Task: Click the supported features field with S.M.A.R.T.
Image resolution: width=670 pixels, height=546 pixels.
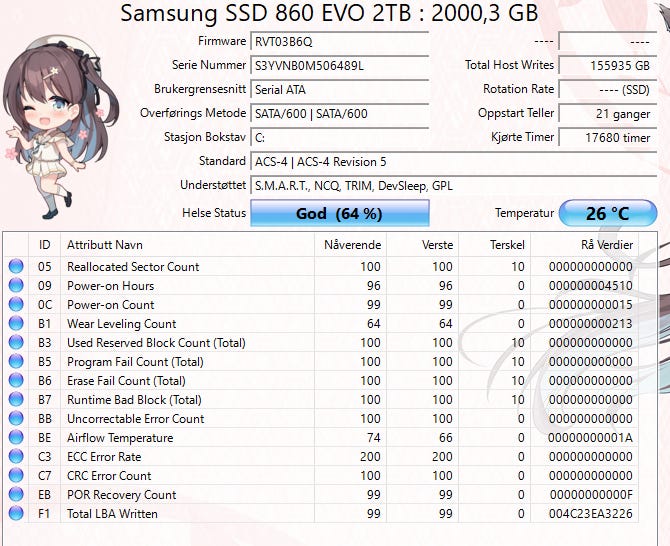Action: (x=454, y=186)
